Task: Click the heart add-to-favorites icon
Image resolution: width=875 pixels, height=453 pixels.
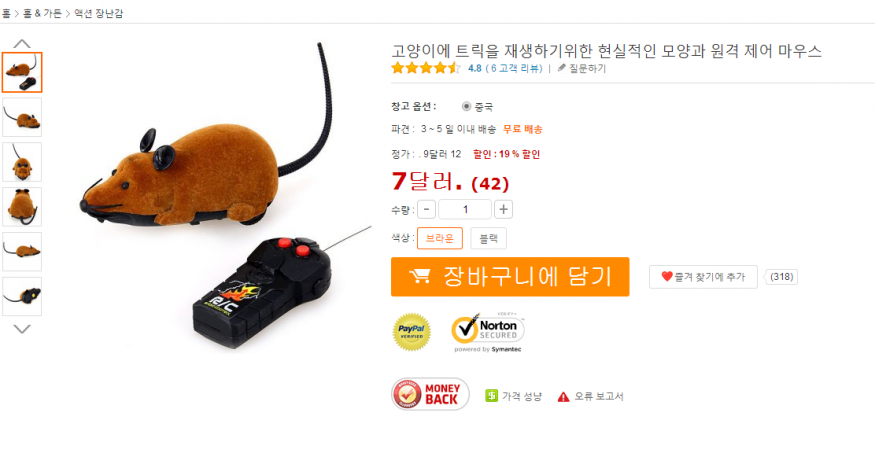Action: point(667,276)
